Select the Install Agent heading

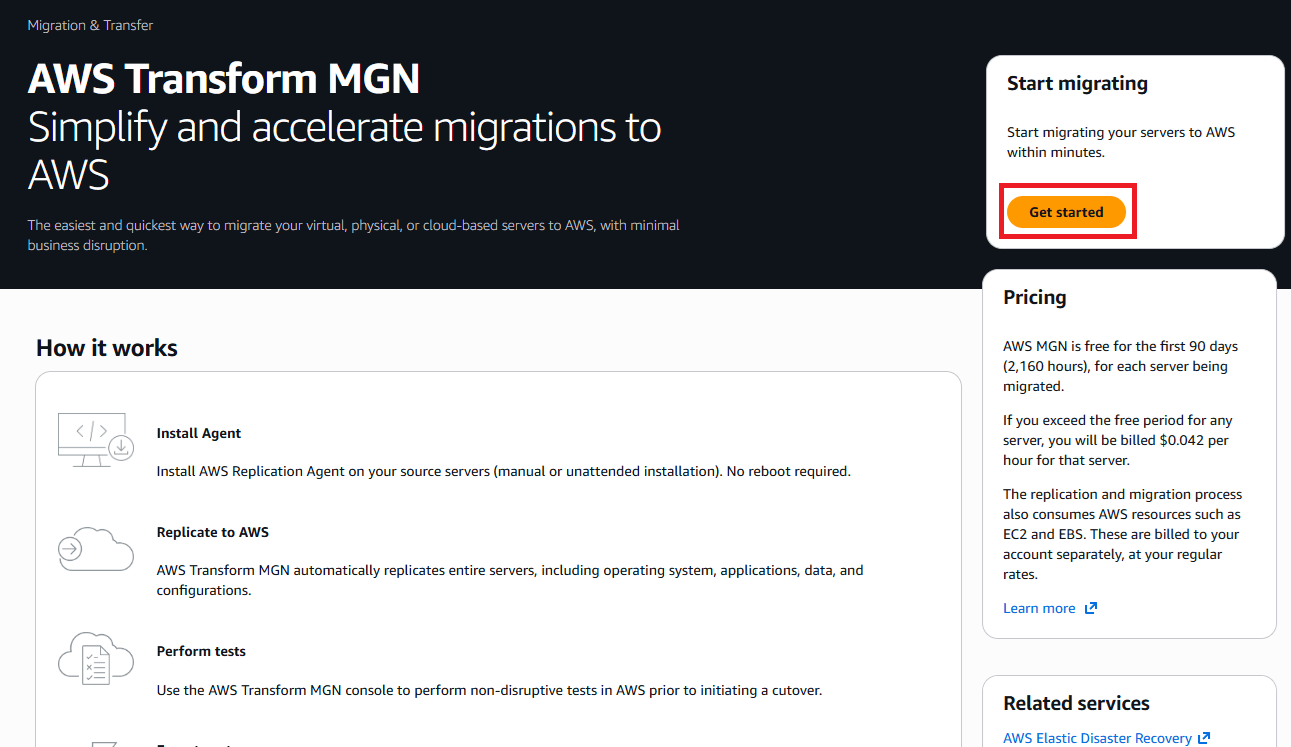(199, 433)
